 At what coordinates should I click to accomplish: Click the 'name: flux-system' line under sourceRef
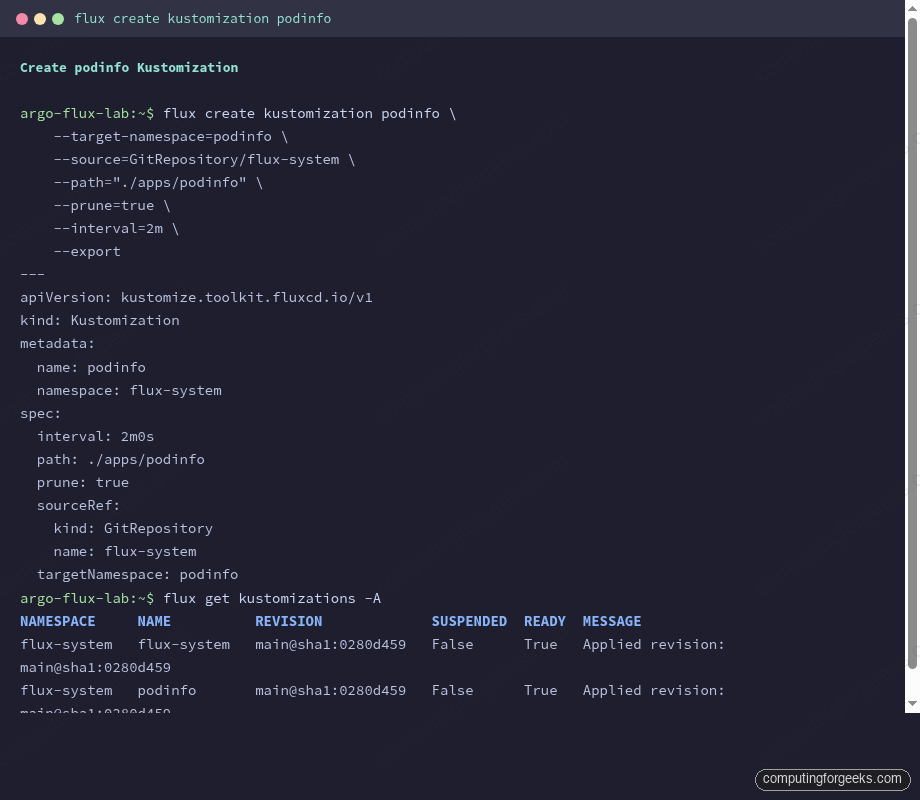125,552
